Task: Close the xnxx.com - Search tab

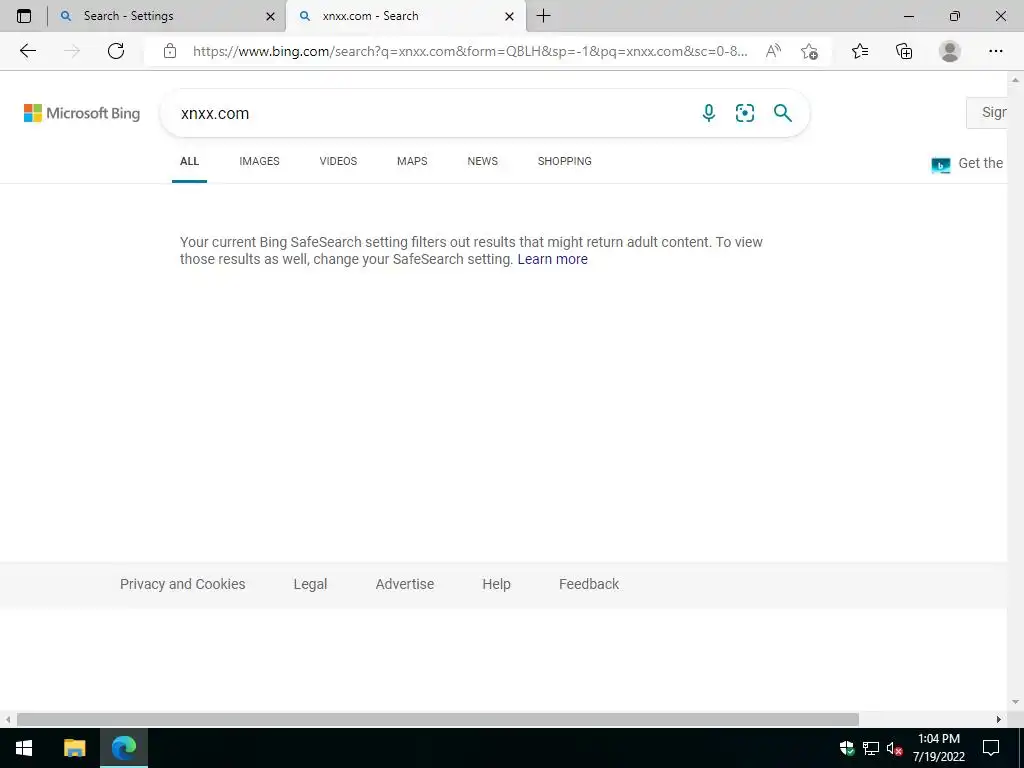Action: point(509,17)
